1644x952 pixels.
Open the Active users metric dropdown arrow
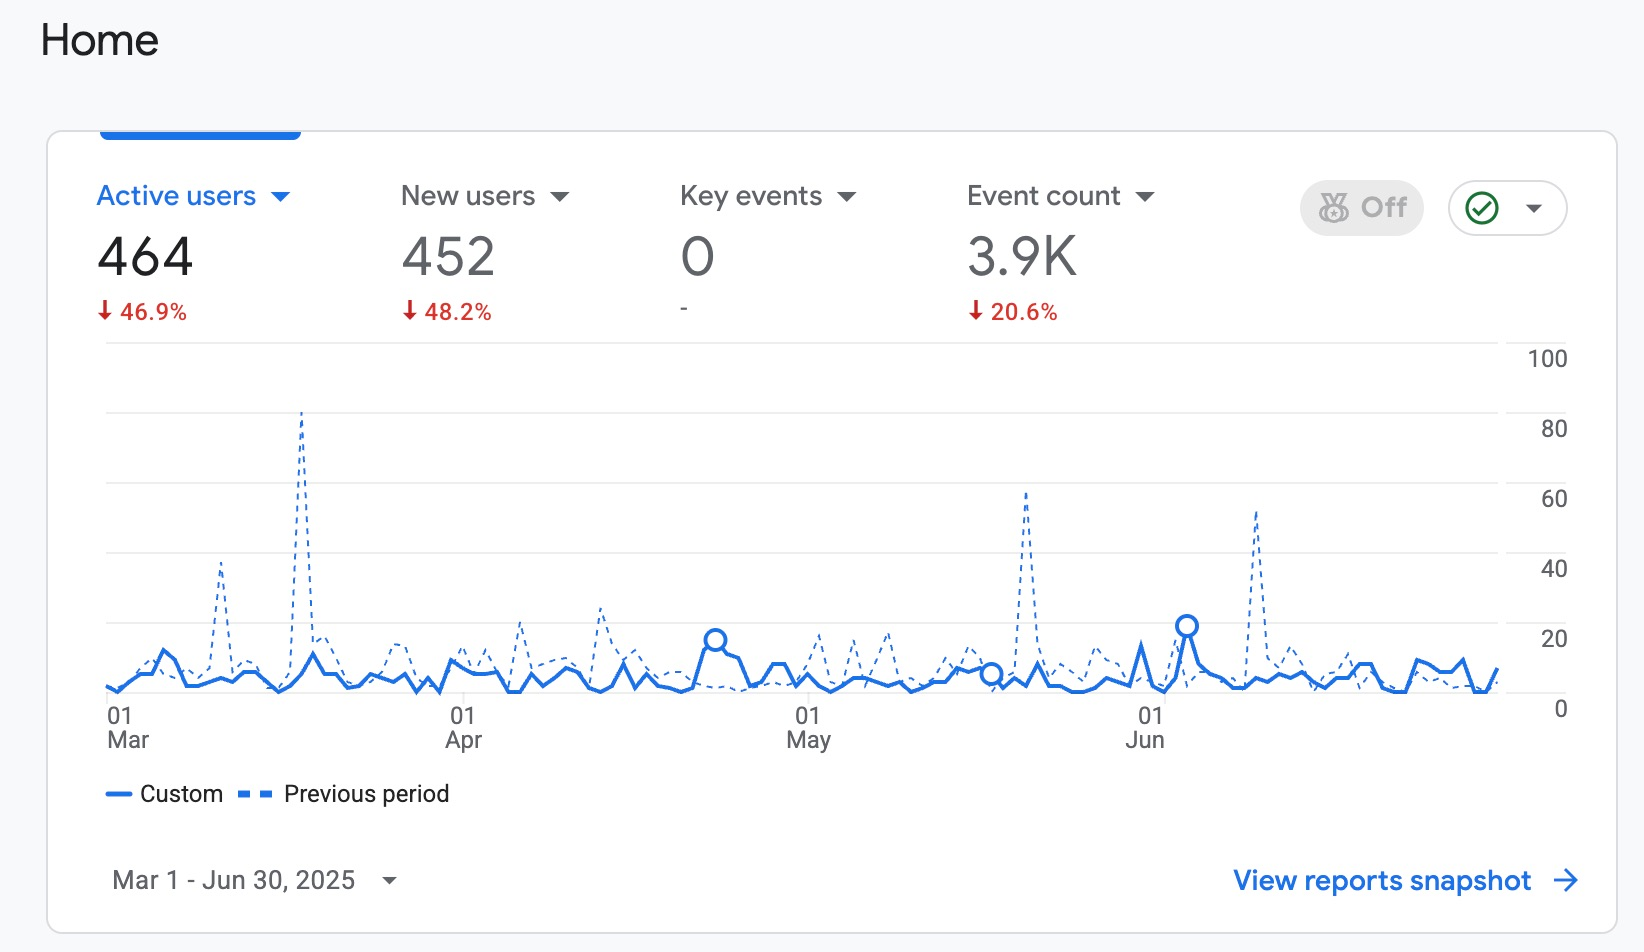[x=281, y=197]
